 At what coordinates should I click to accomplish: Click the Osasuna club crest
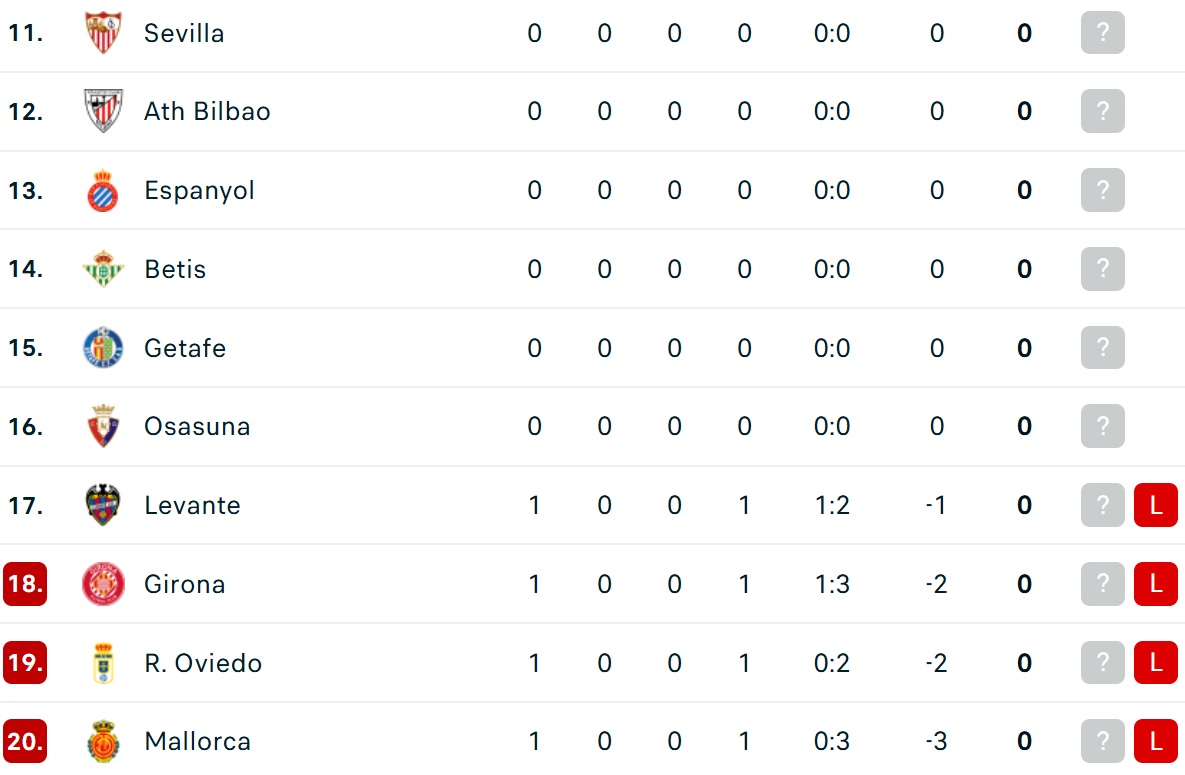(x=103, y=426)
